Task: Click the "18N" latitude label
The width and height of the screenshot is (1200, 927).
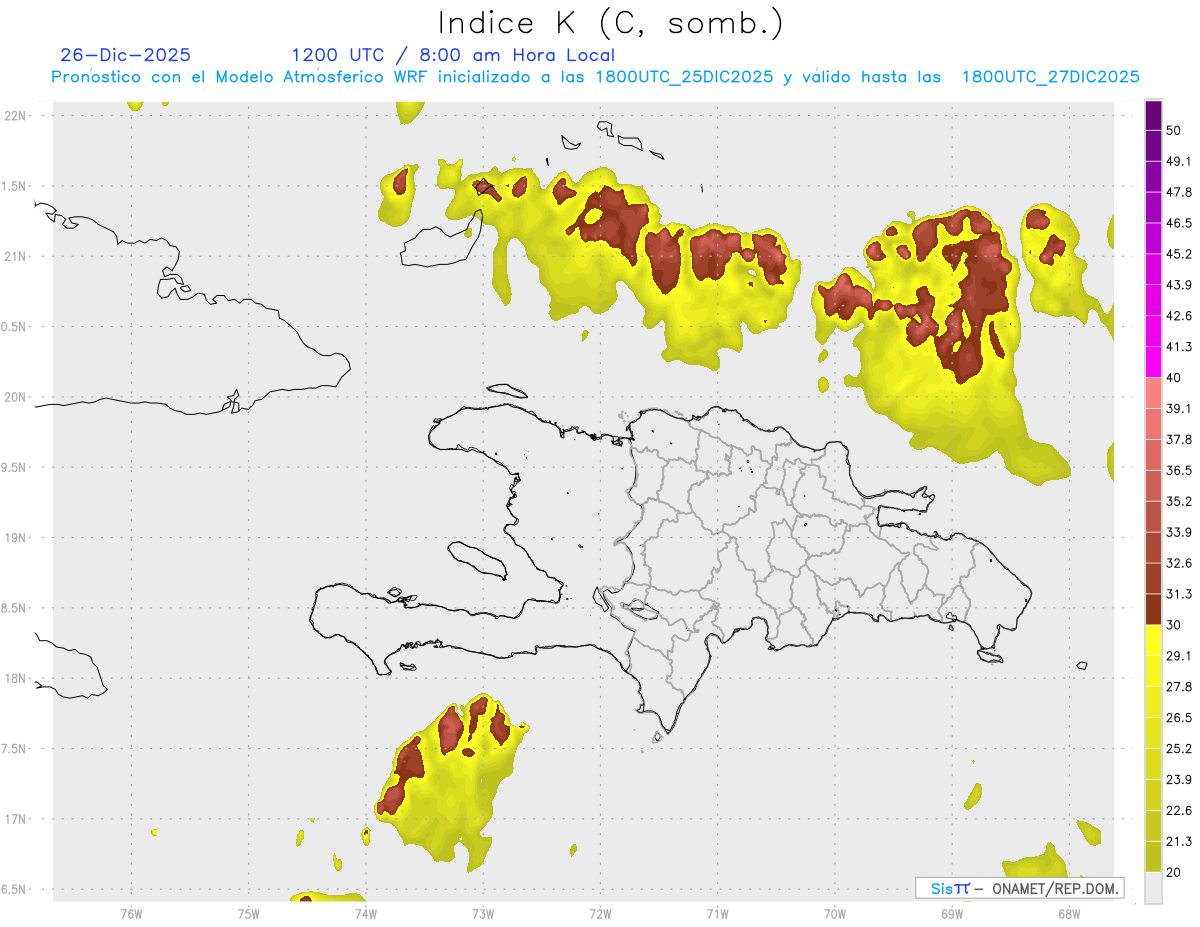Action: [x=16, y=678]
